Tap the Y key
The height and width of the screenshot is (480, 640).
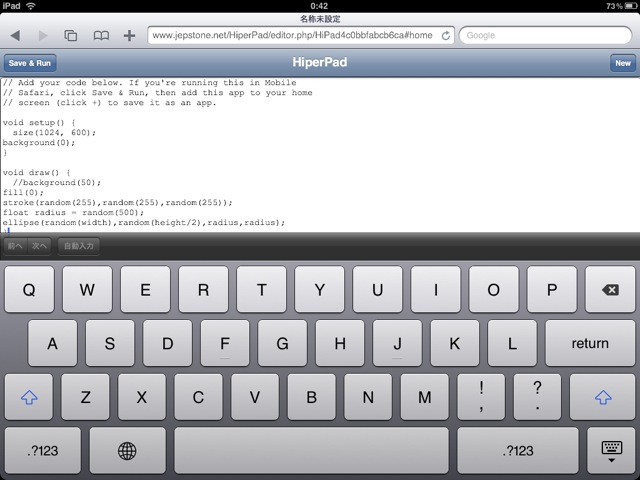coord(320,289)
